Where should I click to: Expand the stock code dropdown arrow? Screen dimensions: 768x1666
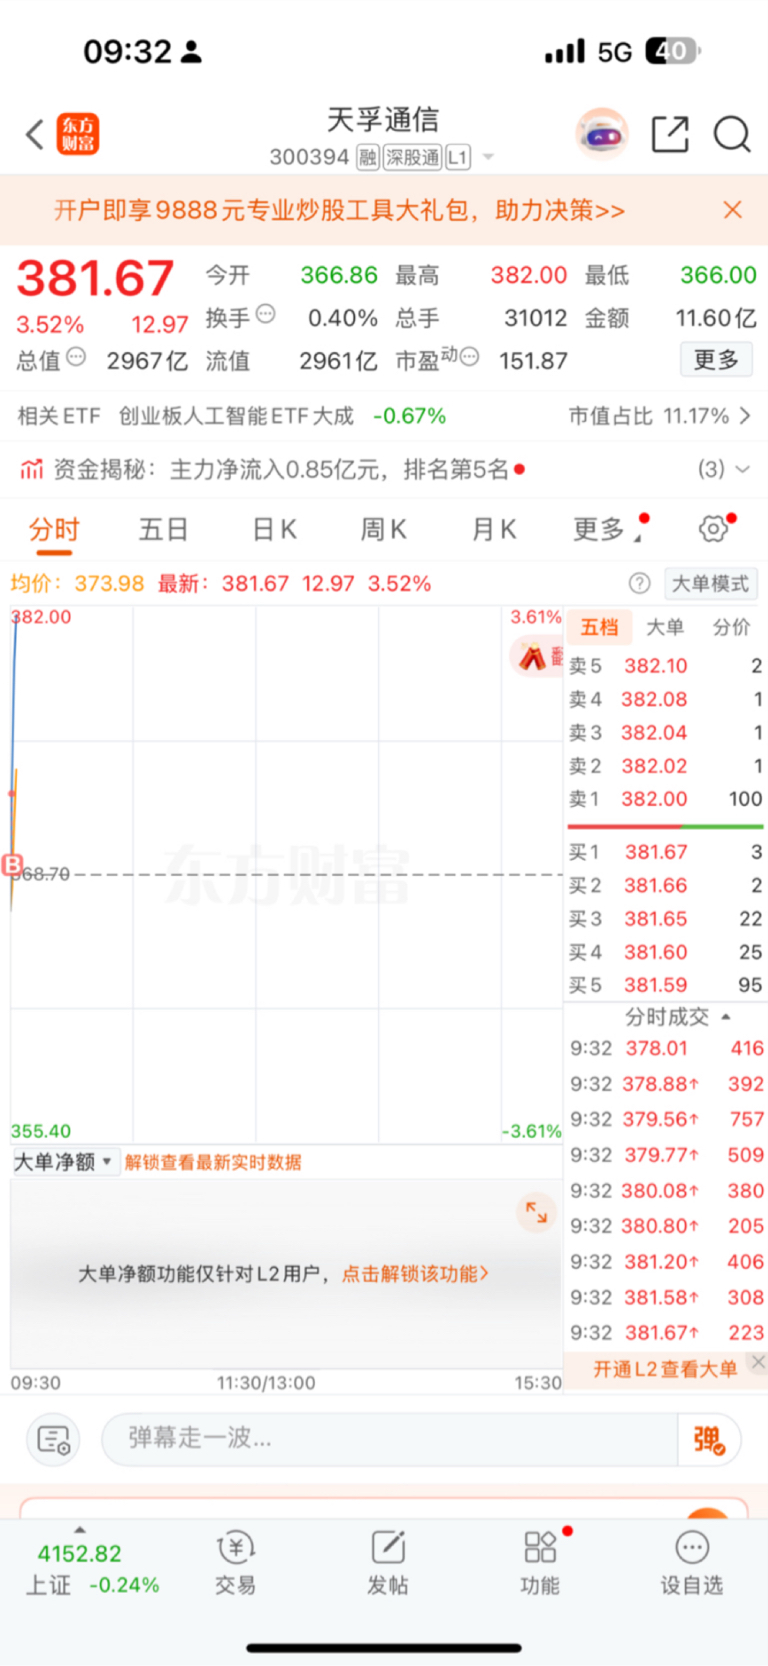point(488,157)
